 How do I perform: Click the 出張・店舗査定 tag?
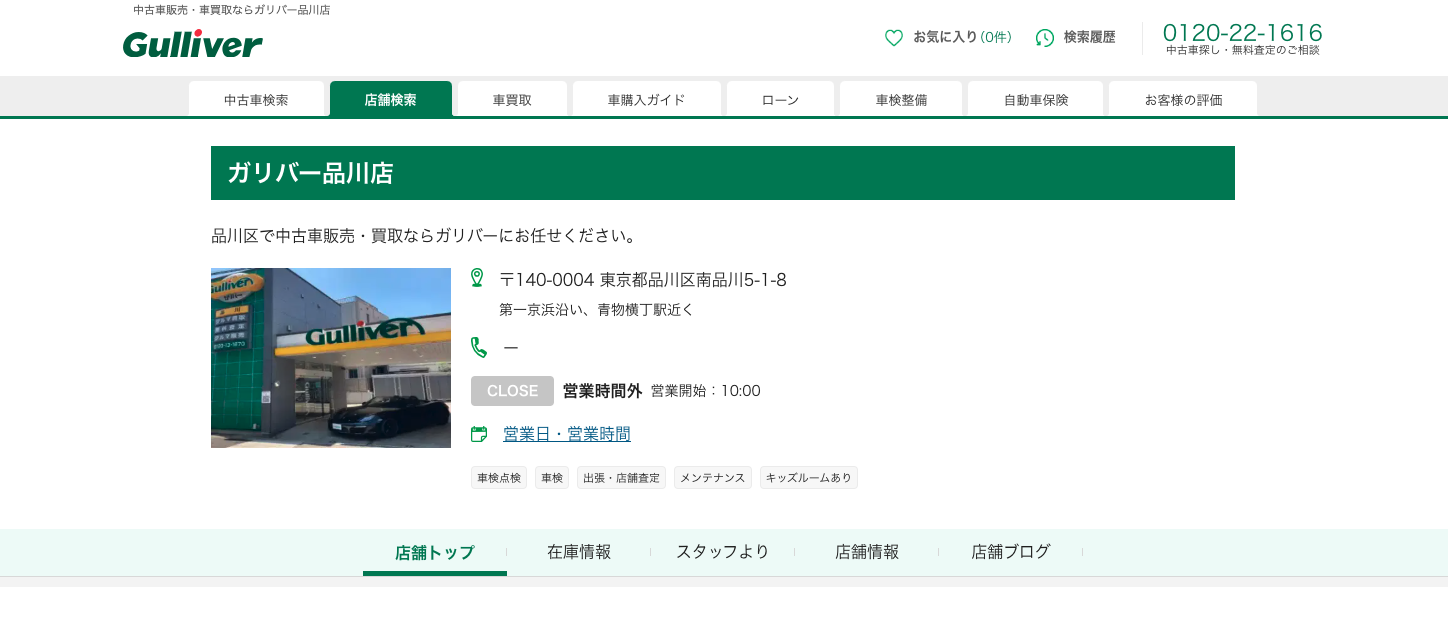click(x=621, y=478)
